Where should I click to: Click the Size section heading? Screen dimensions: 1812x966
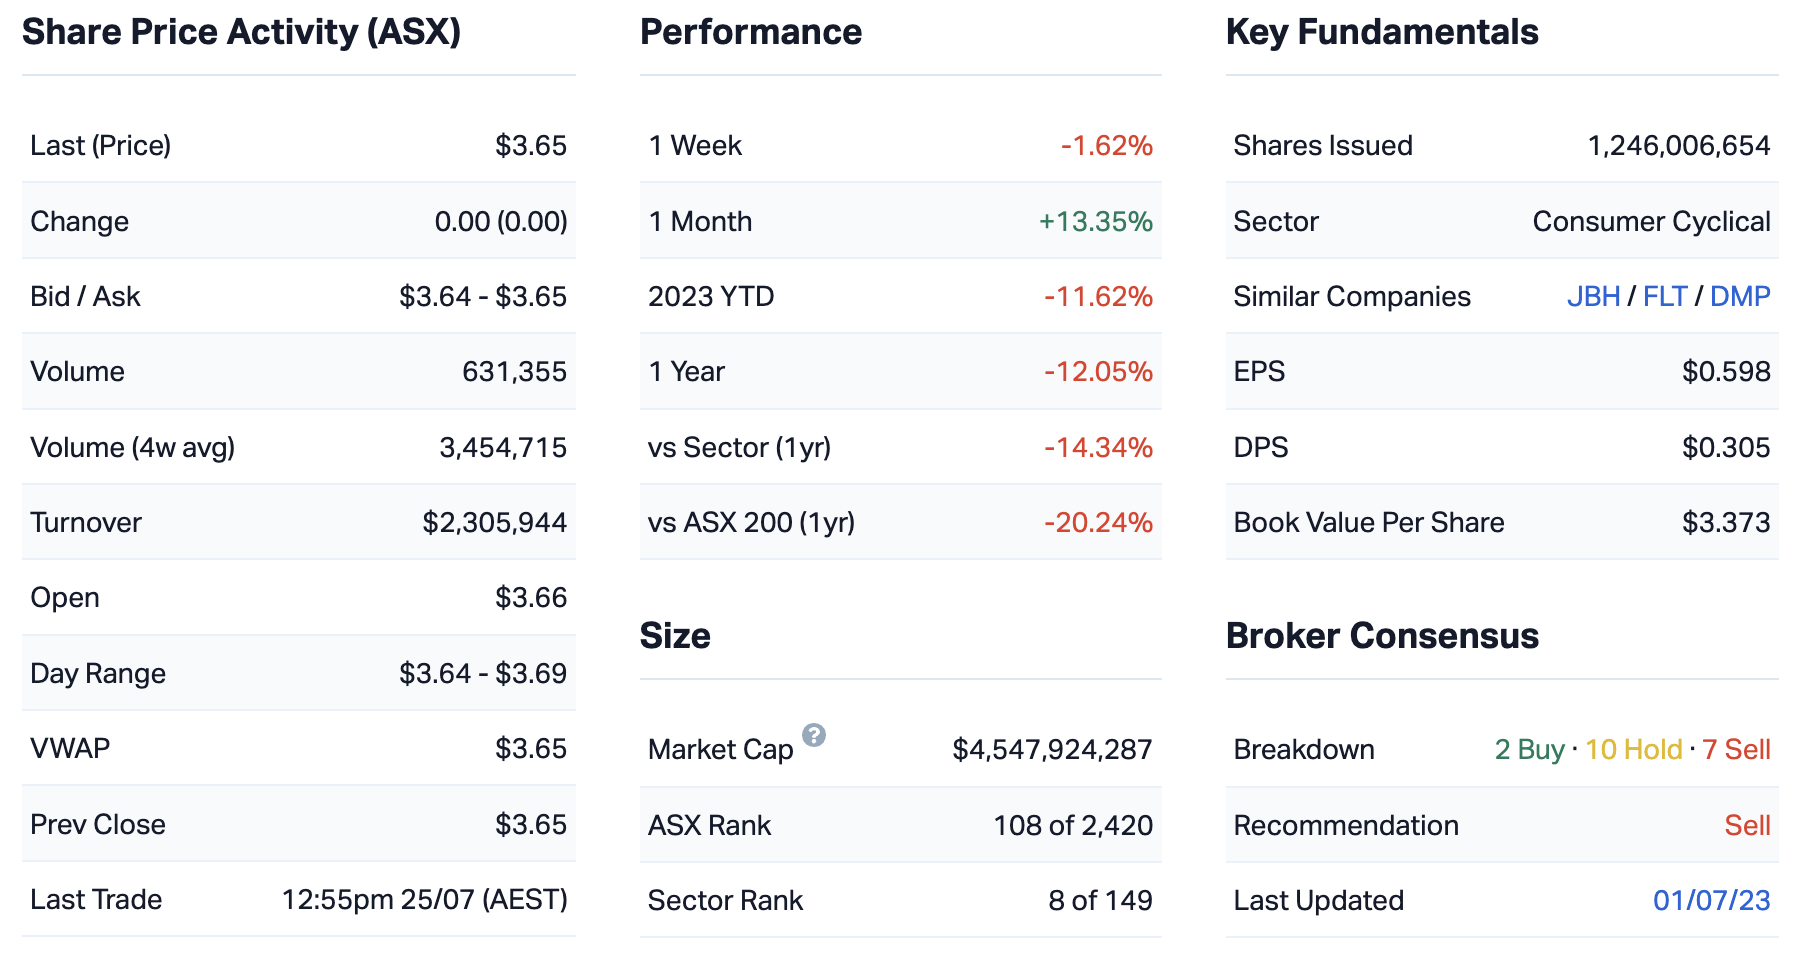675,636
